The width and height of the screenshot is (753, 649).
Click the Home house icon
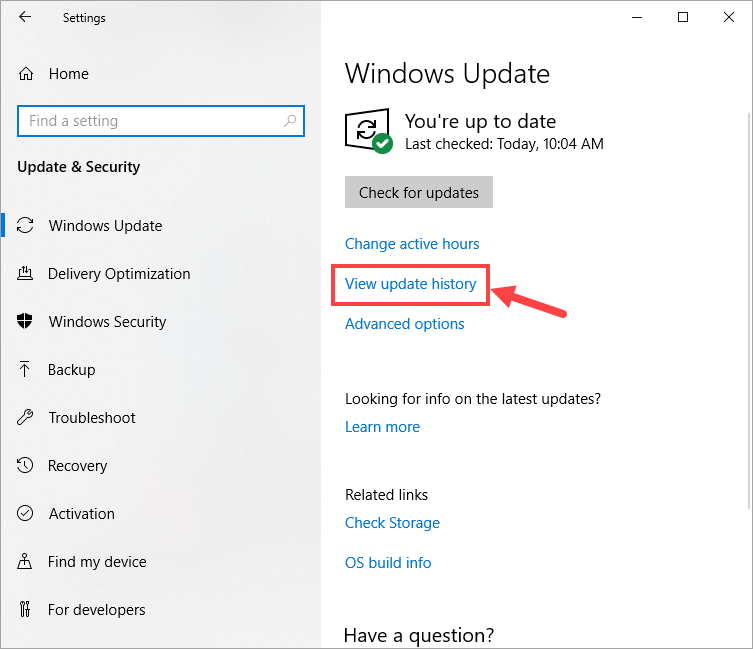coord(25,73)
